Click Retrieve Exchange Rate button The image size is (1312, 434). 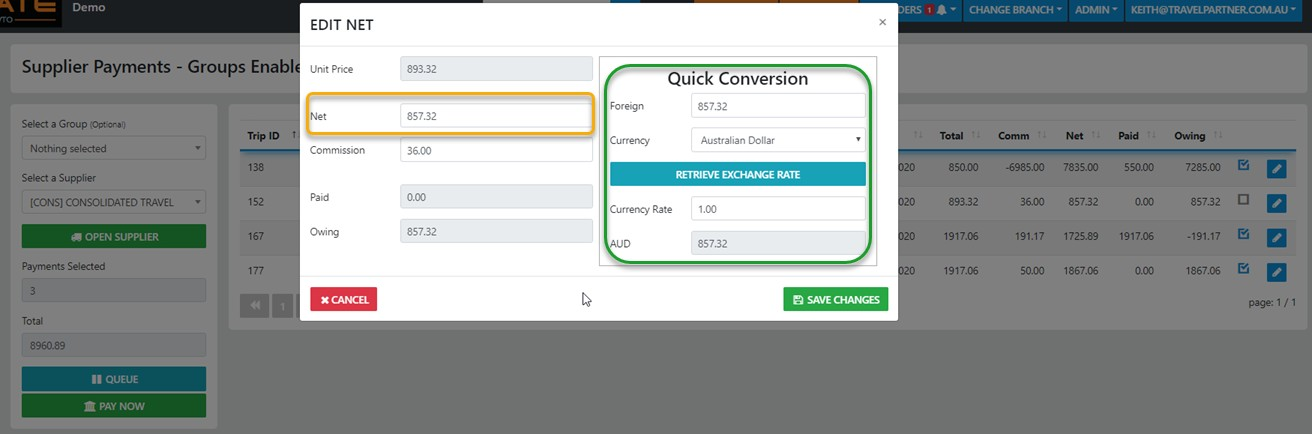tap(737, 174)
